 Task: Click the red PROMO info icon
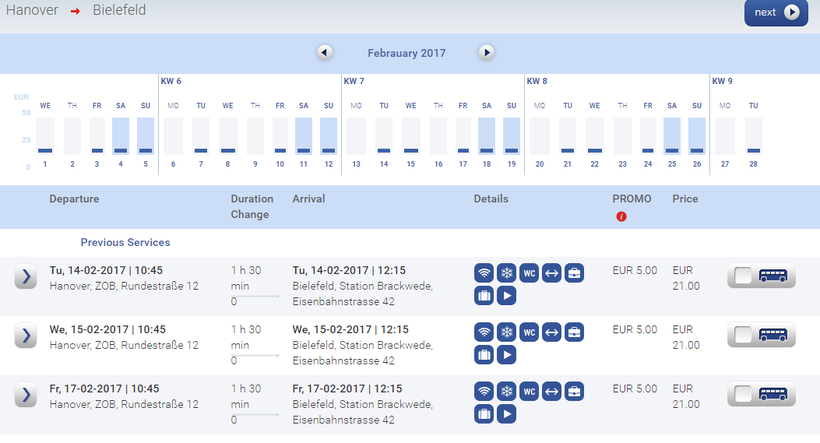click(x=621, y=217)
